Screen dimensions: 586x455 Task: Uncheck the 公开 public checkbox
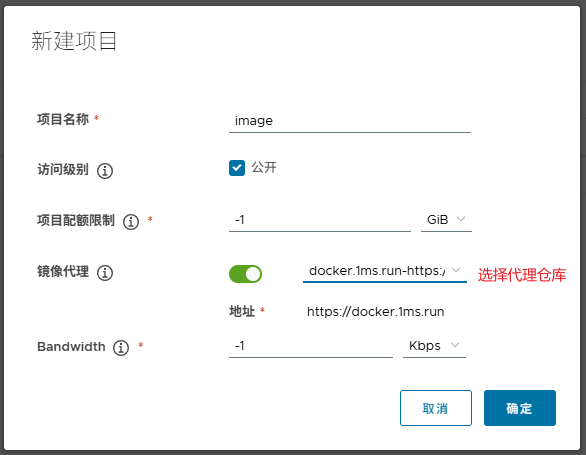(x=237, y=168)
